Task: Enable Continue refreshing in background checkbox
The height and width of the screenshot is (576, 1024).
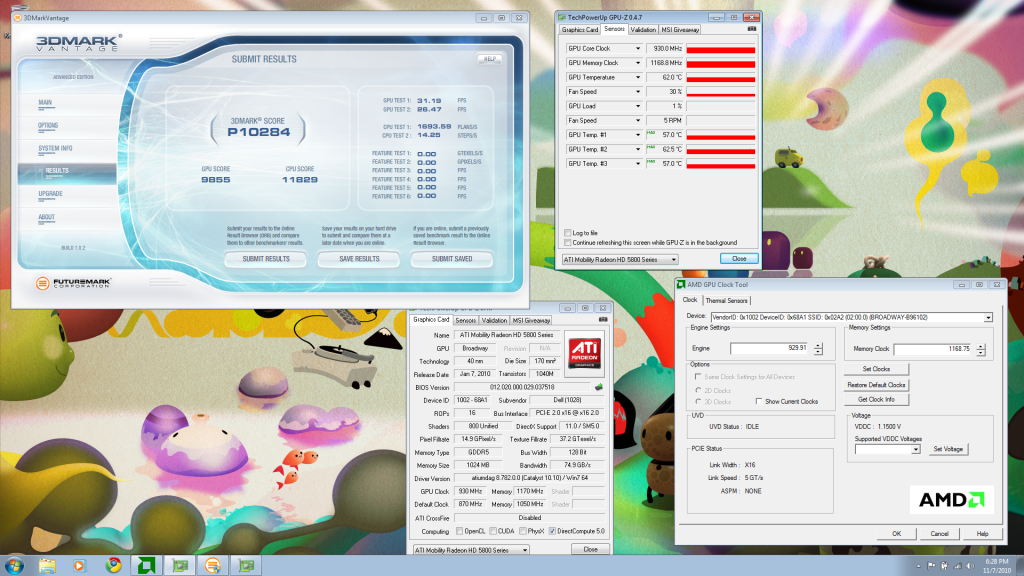Action: click(x=568, y=243)
